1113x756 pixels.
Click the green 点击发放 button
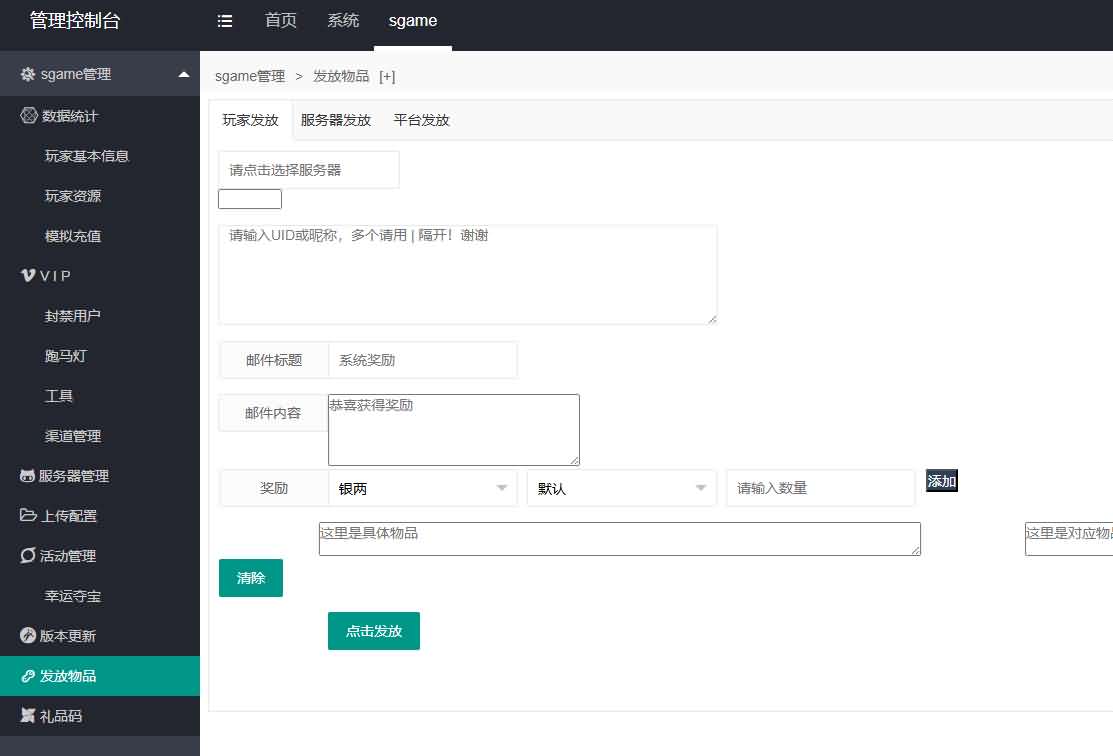coord(373,630)
